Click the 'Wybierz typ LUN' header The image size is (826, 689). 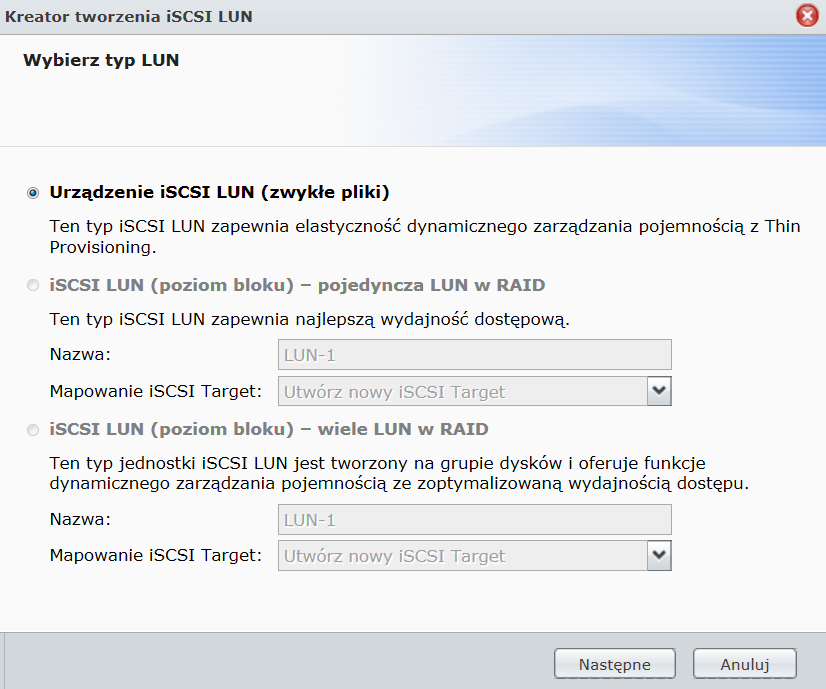(x=100, y=61)
